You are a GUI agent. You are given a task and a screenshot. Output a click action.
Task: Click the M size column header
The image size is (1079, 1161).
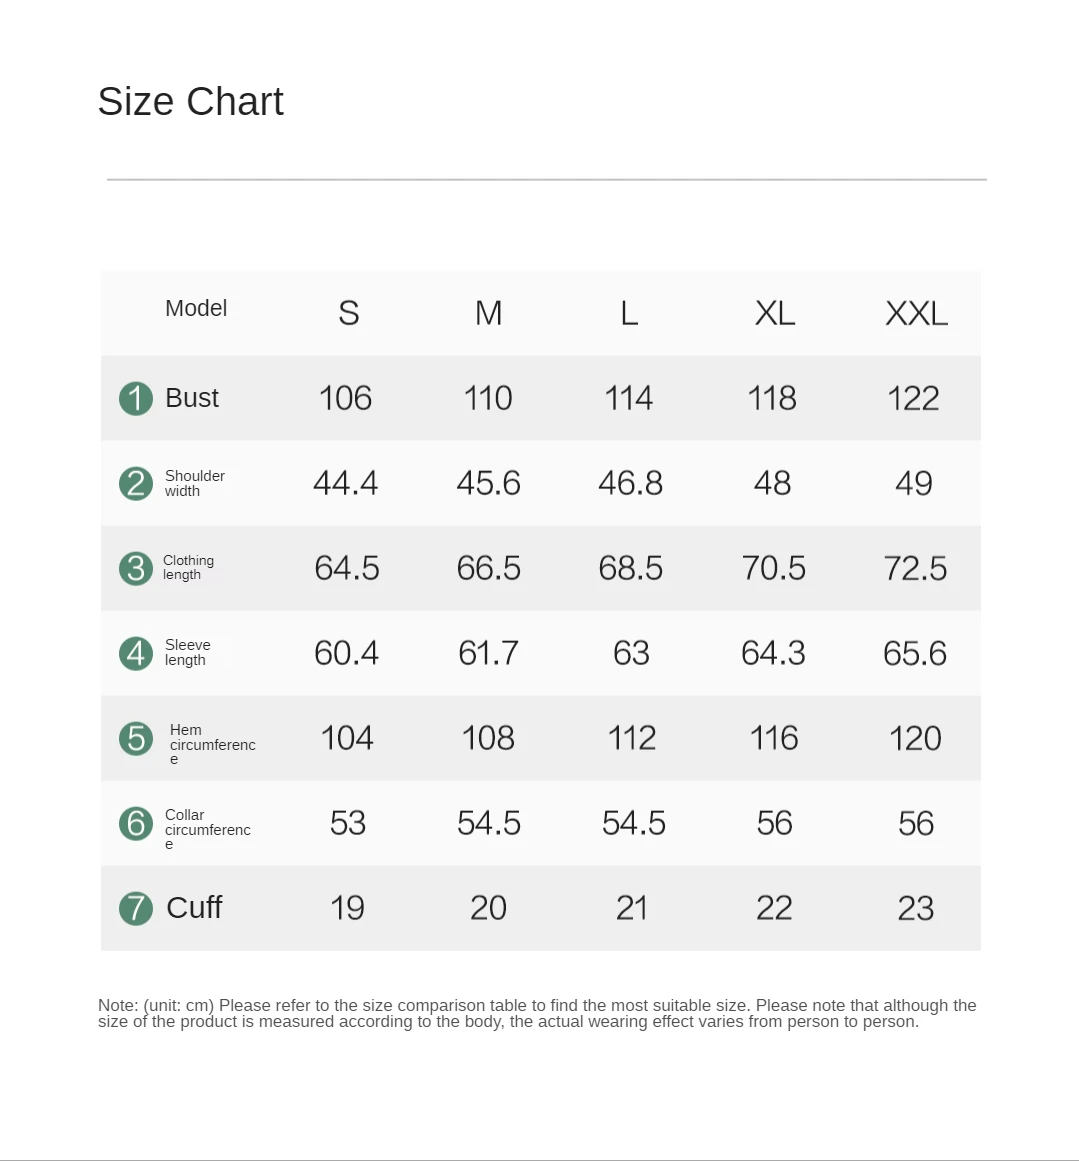488,313
